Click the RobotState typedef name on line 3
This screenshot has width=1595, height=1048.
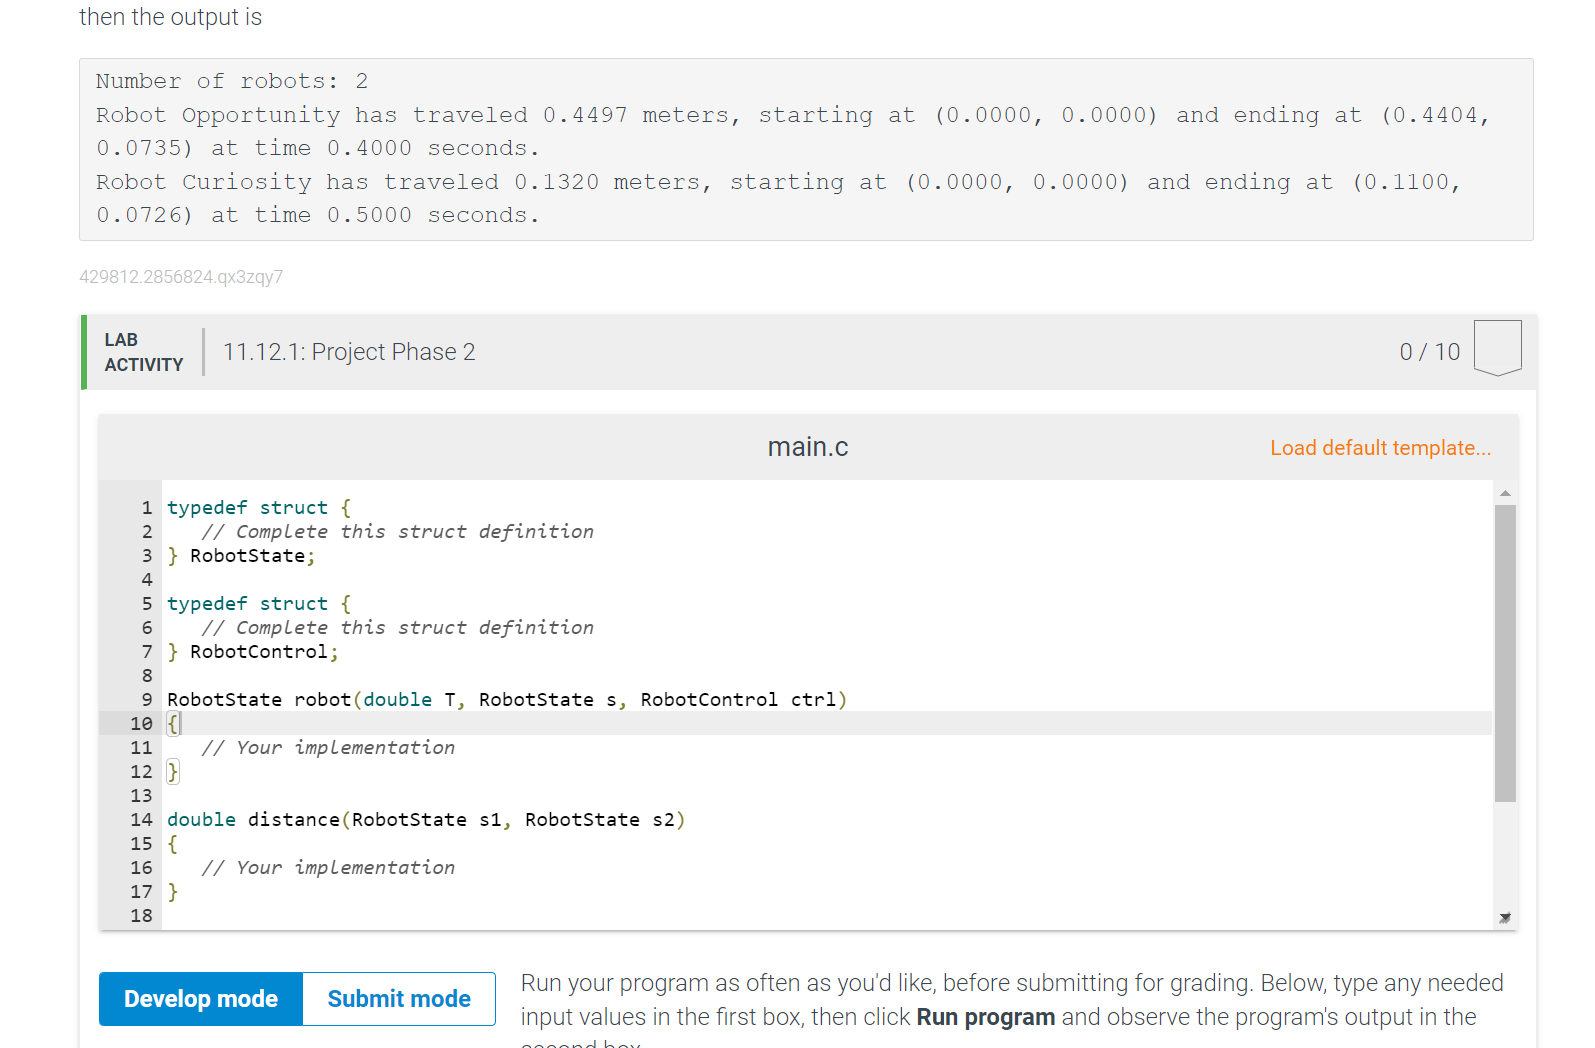[247, 556]
